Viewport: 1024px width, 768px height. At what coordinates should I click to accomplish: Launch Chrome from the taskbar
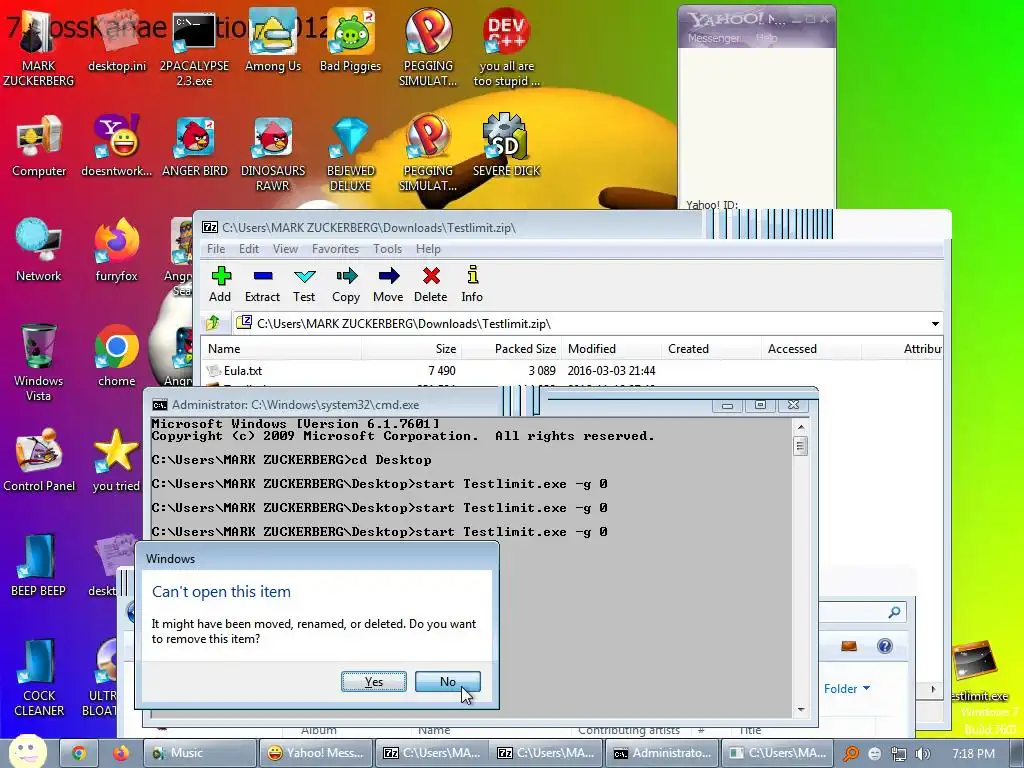click(x=79, y=753)
